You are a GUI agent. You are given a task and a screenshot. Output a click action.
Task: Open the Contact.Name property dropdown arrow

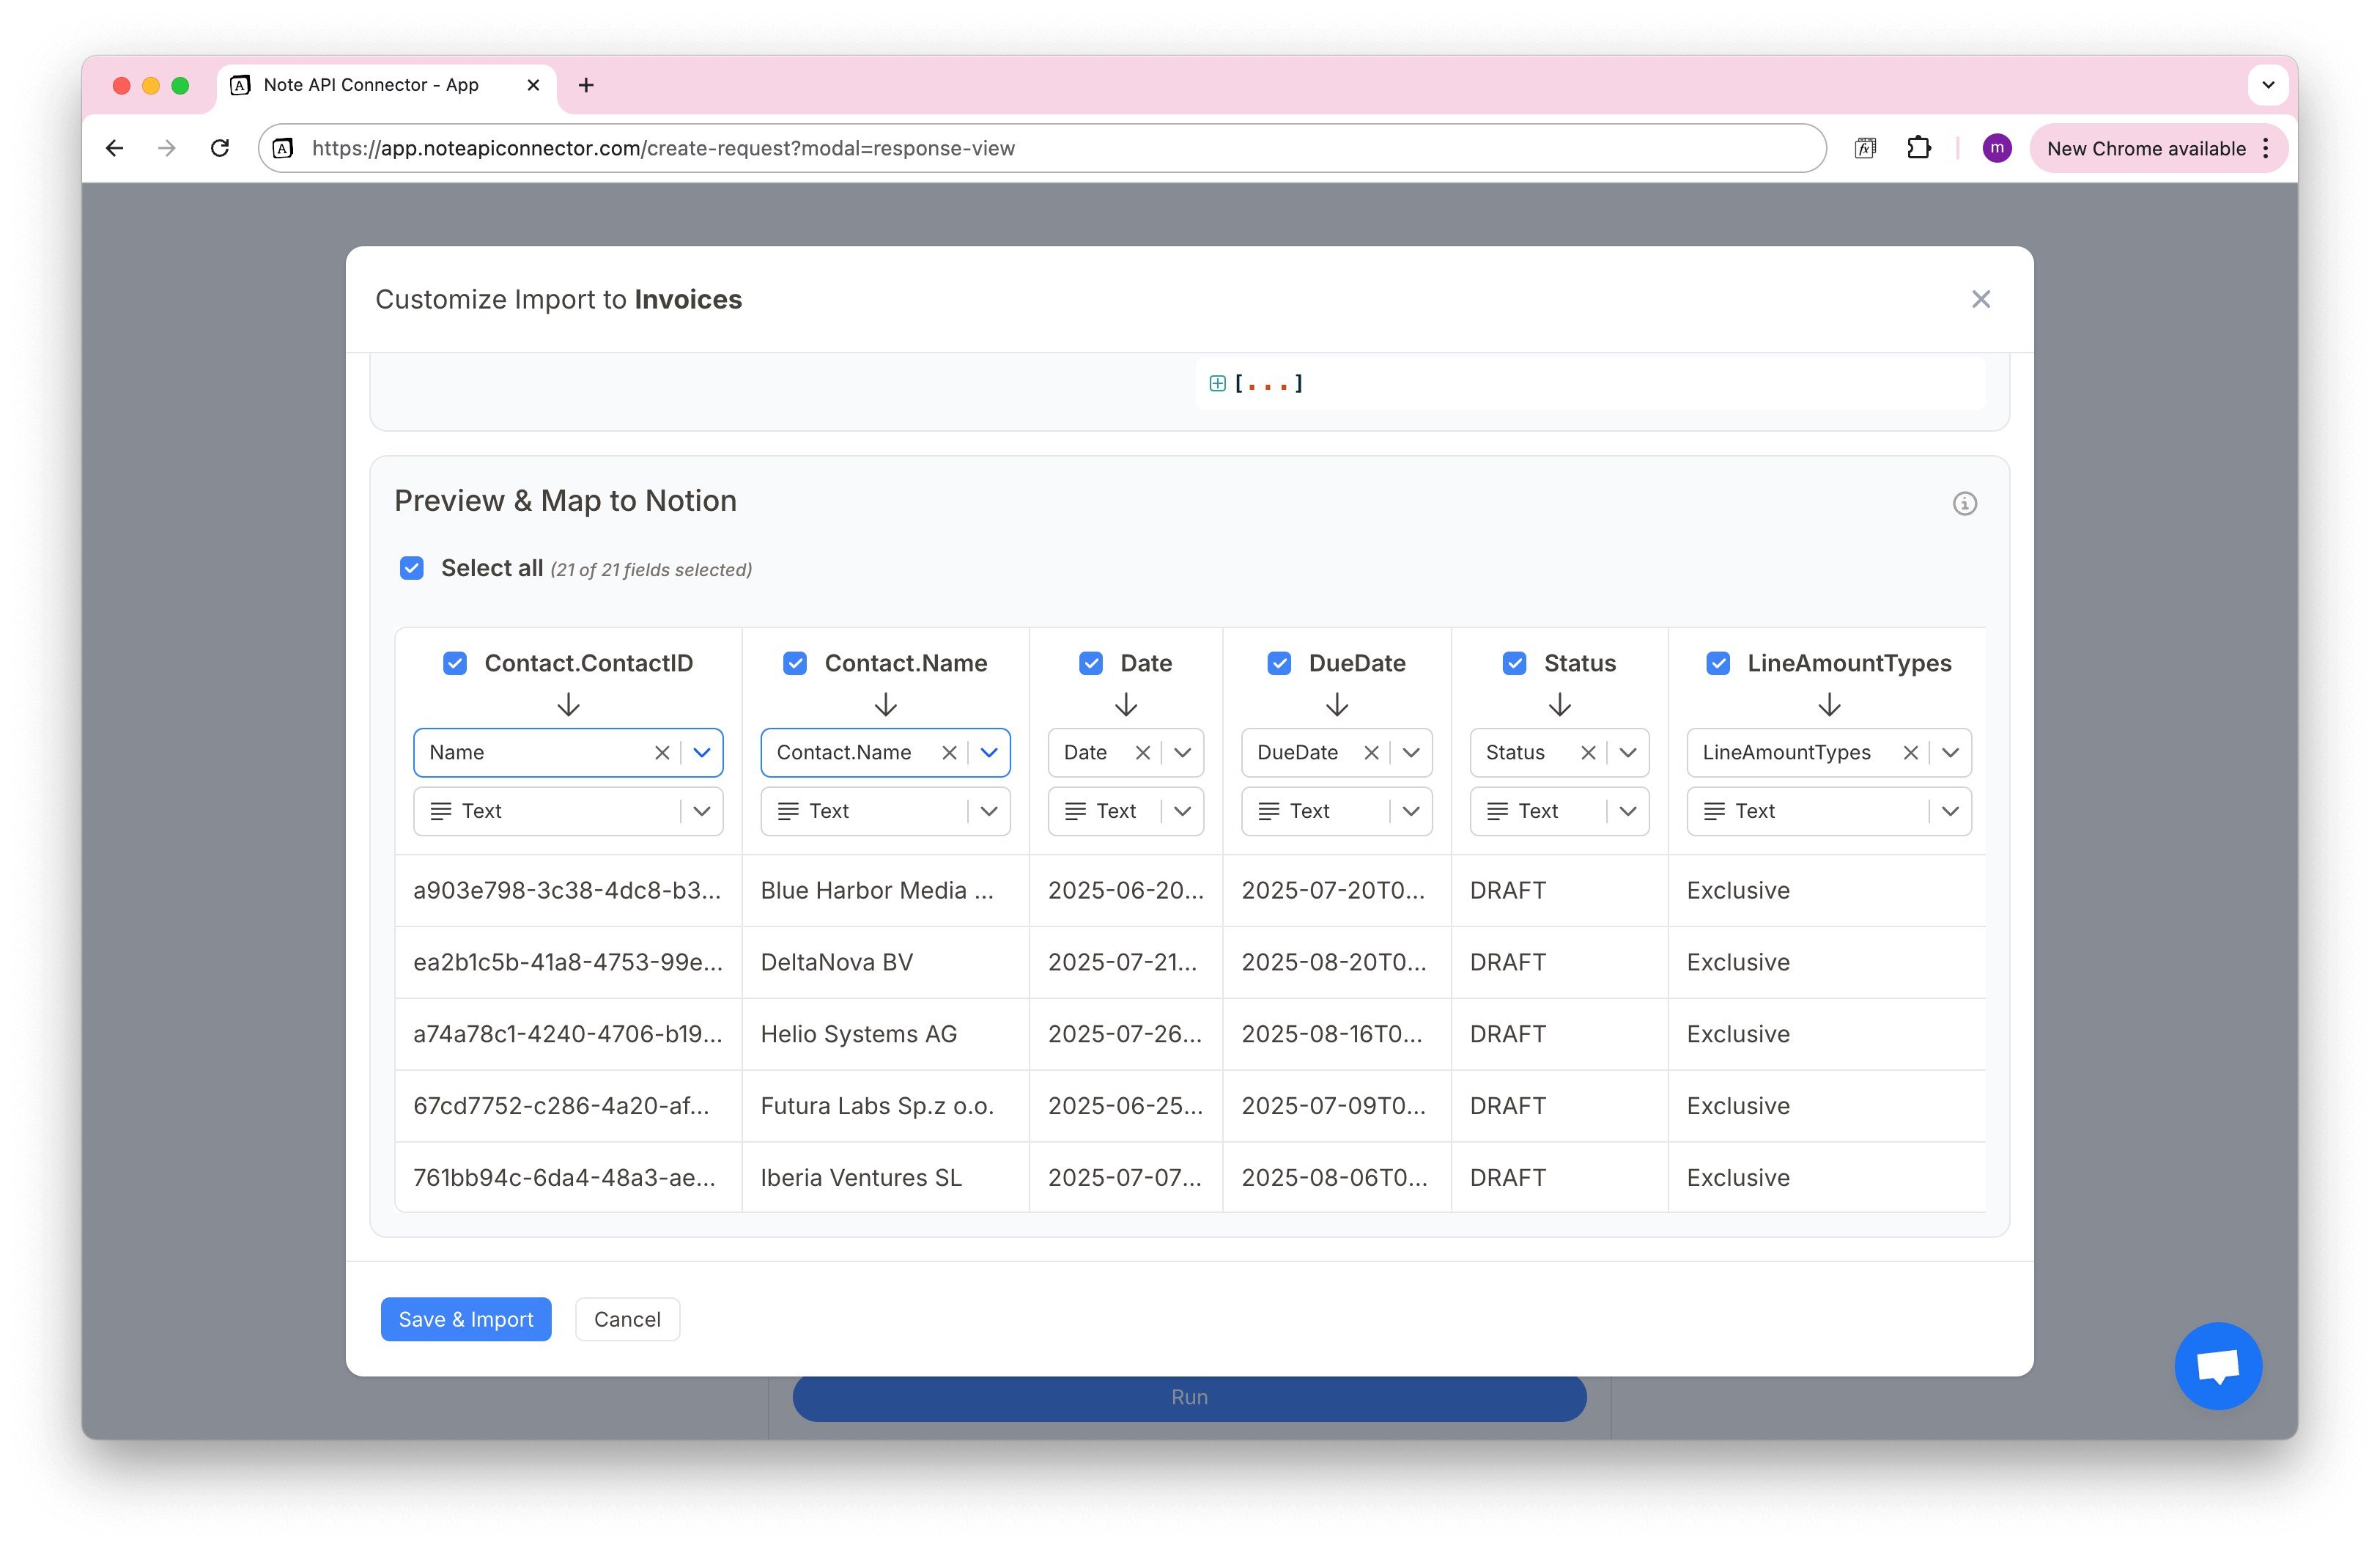[x=989, y=752]
